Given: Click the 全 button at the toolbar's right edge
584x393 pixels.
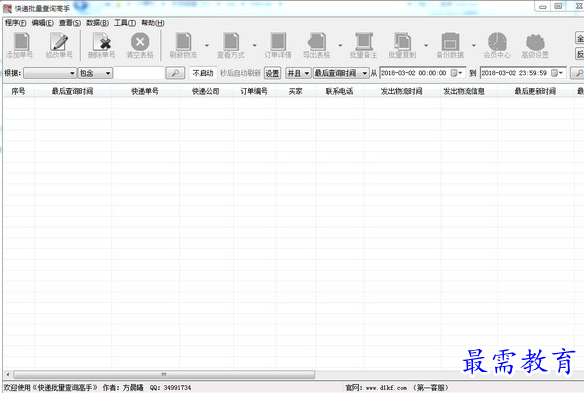Looking at the screenshot, I should click(580, 38).
